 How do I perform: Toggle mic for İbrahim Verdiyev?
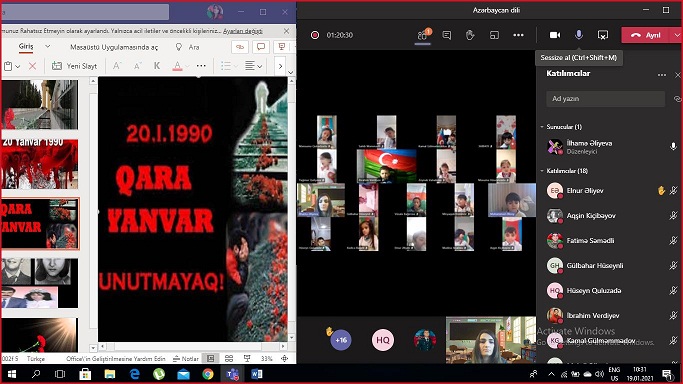(673, 315)
